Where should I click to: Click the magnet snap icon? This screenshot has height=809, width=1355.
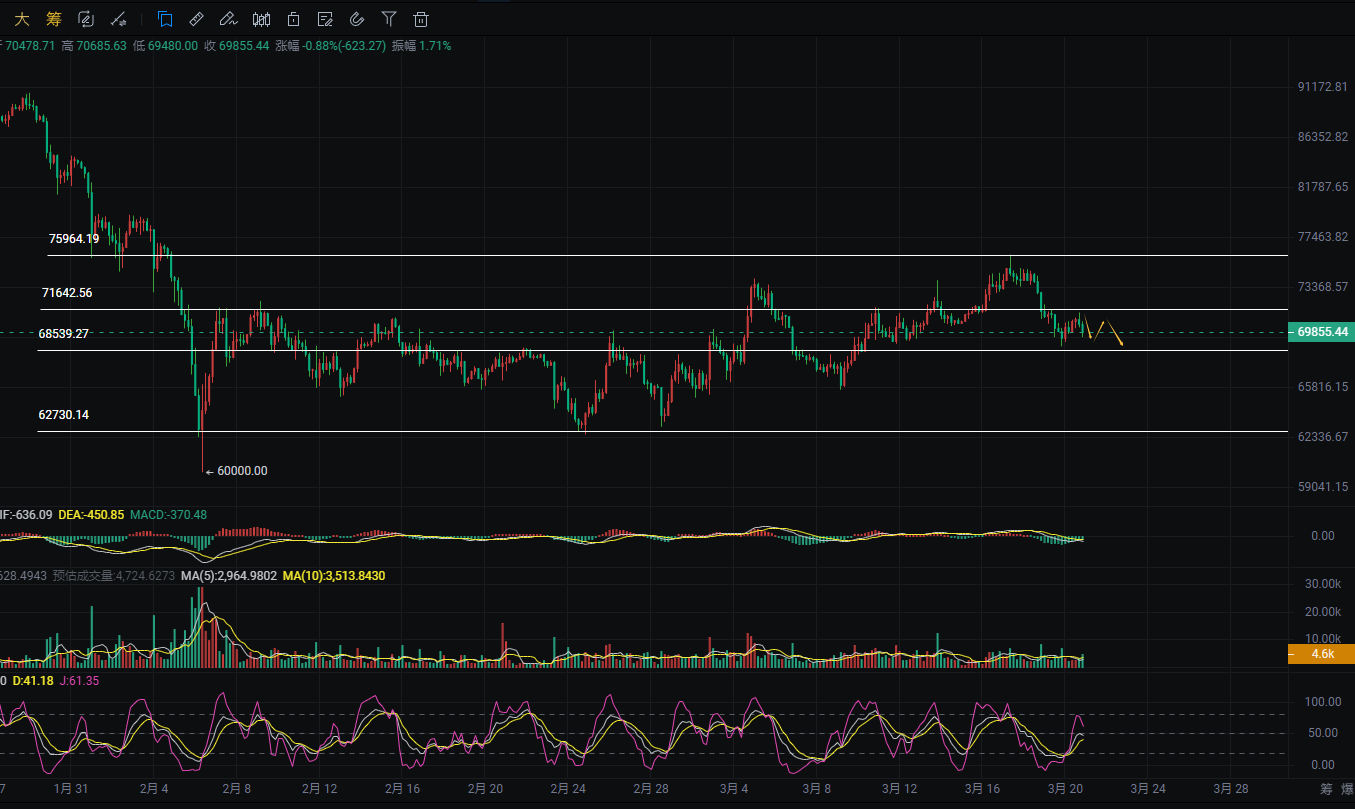357,18
